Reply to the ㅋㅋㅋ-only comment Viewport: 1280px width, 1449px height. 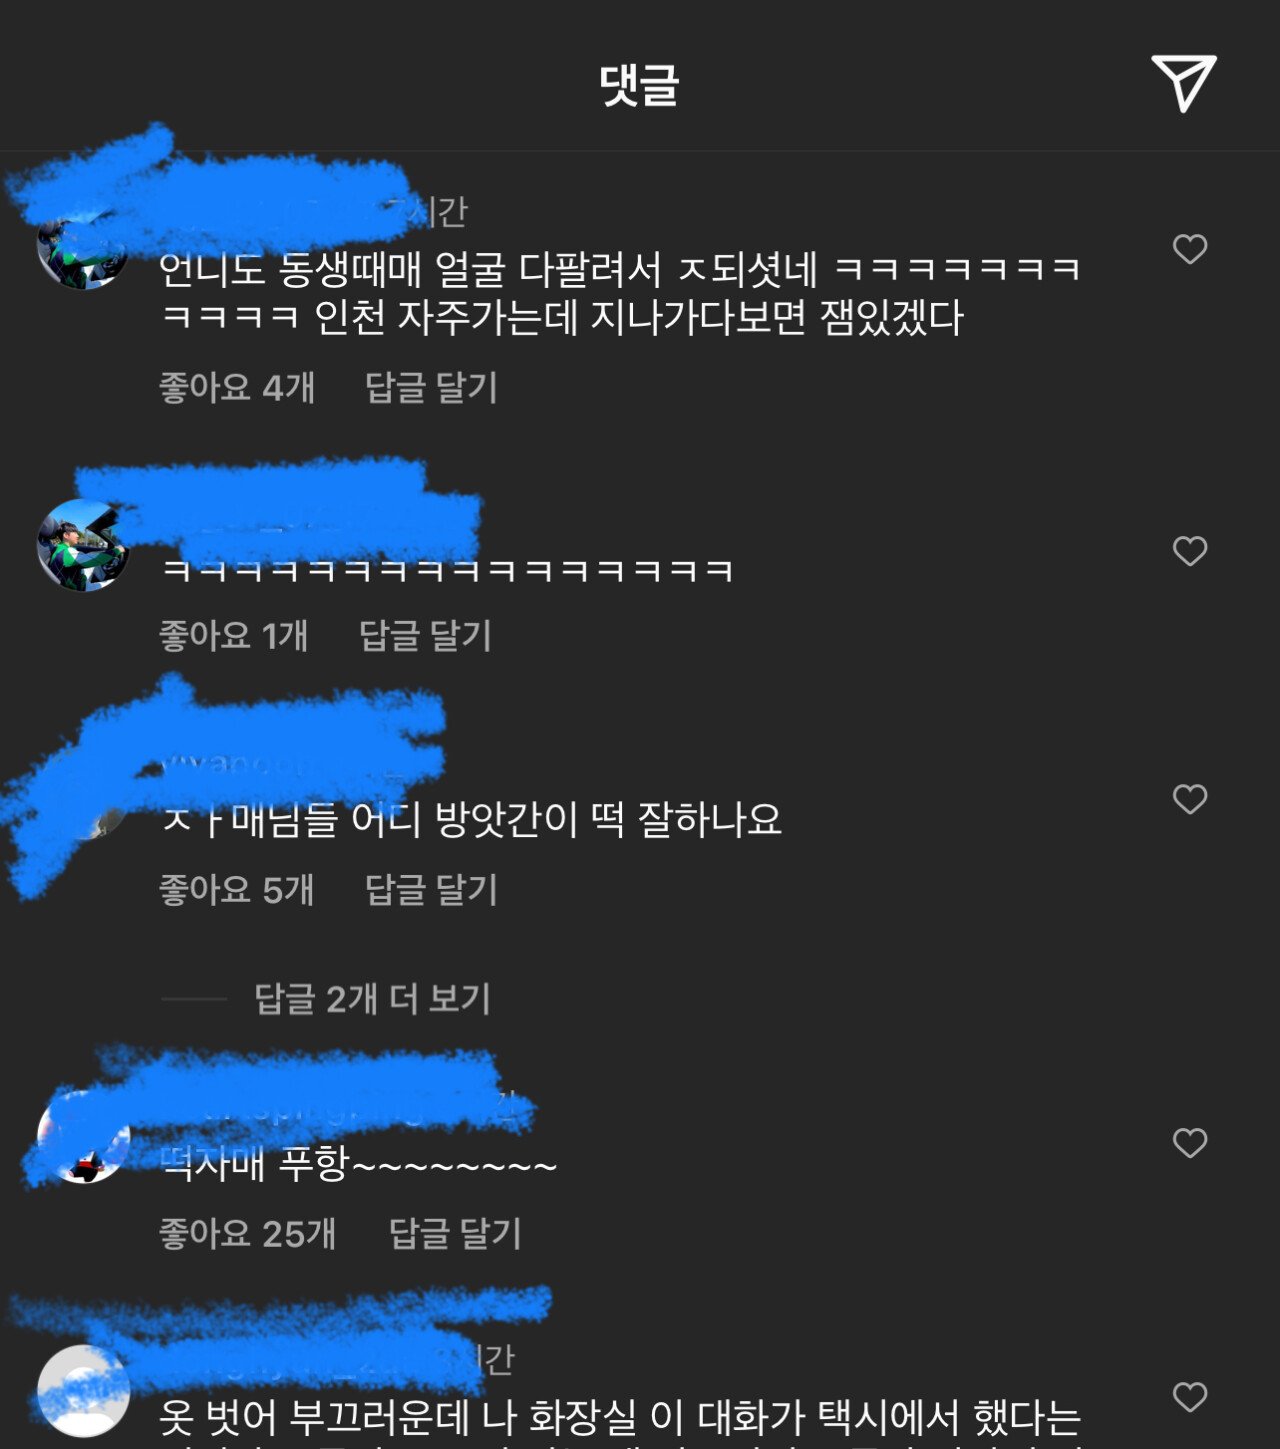click(425, 635)
